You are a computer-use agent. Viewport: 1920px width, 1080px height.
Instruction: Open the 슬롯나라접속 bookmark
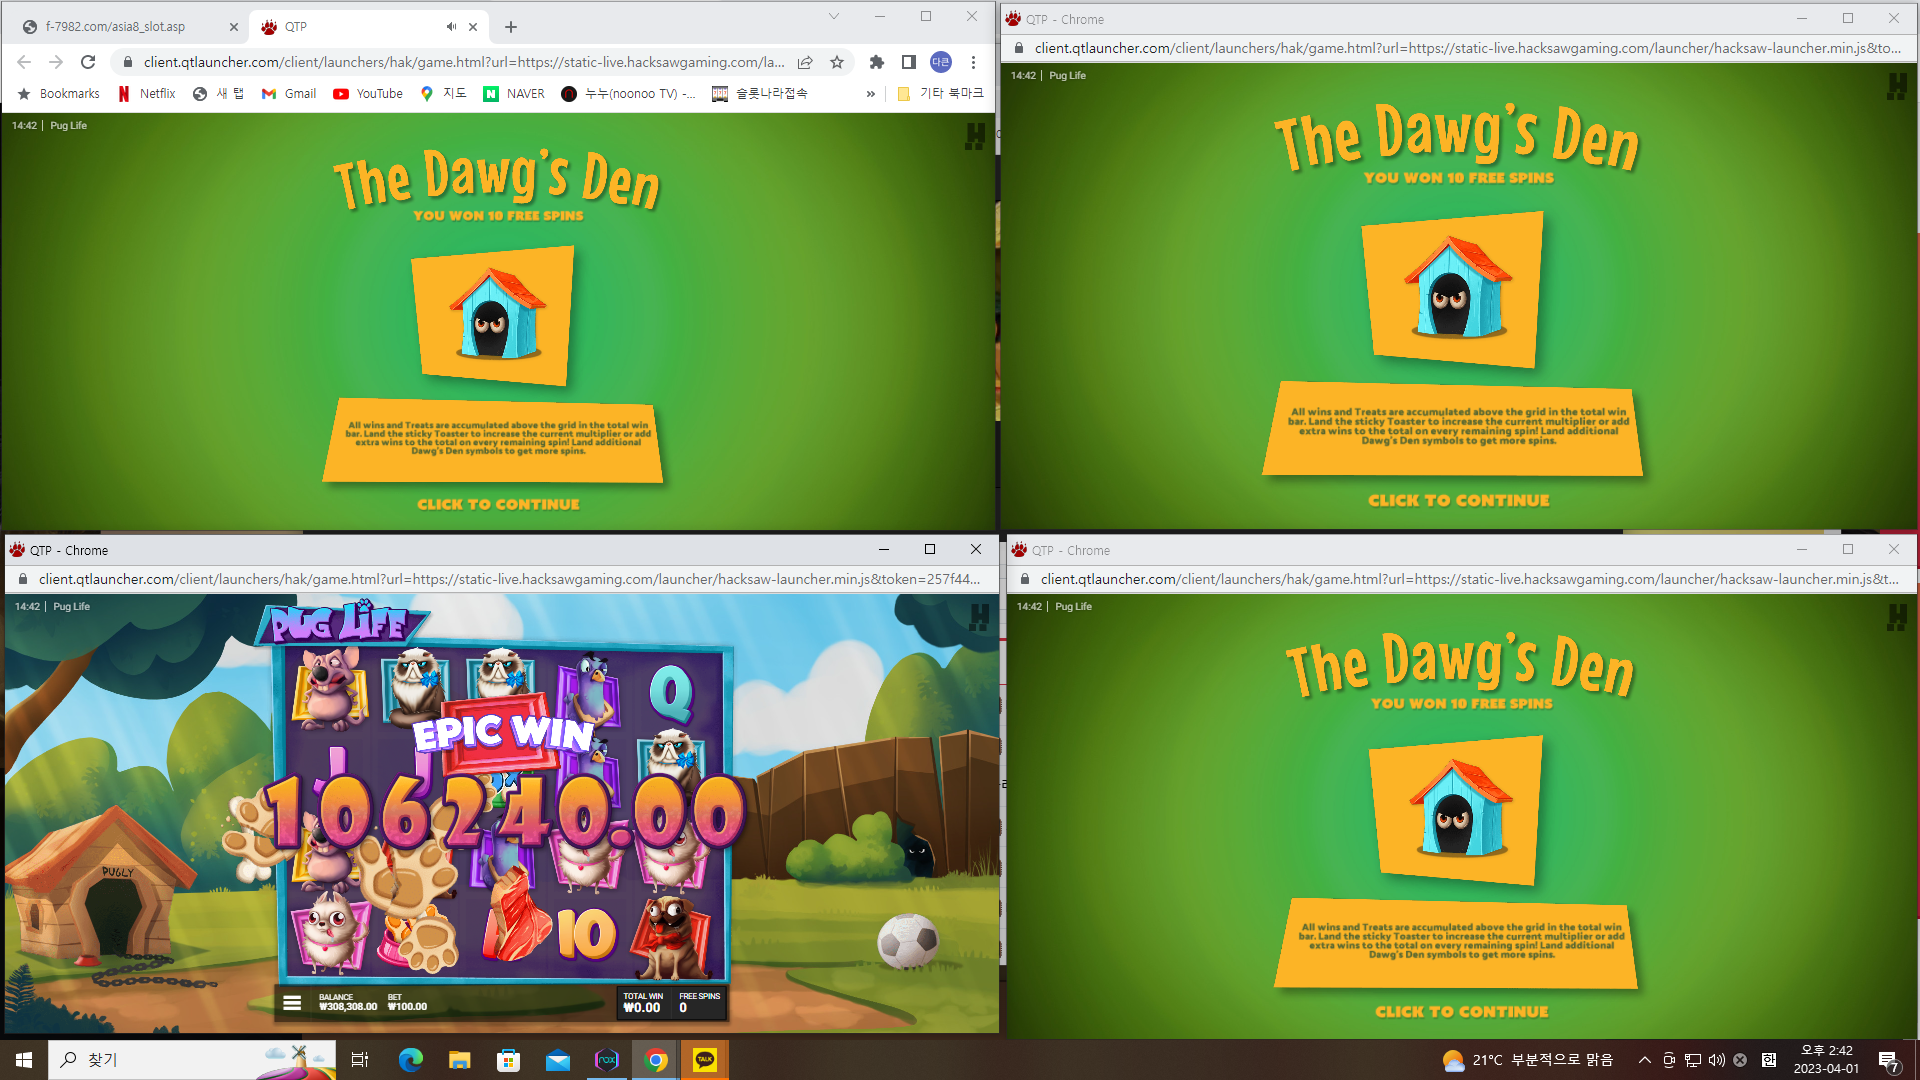[760, 93]
